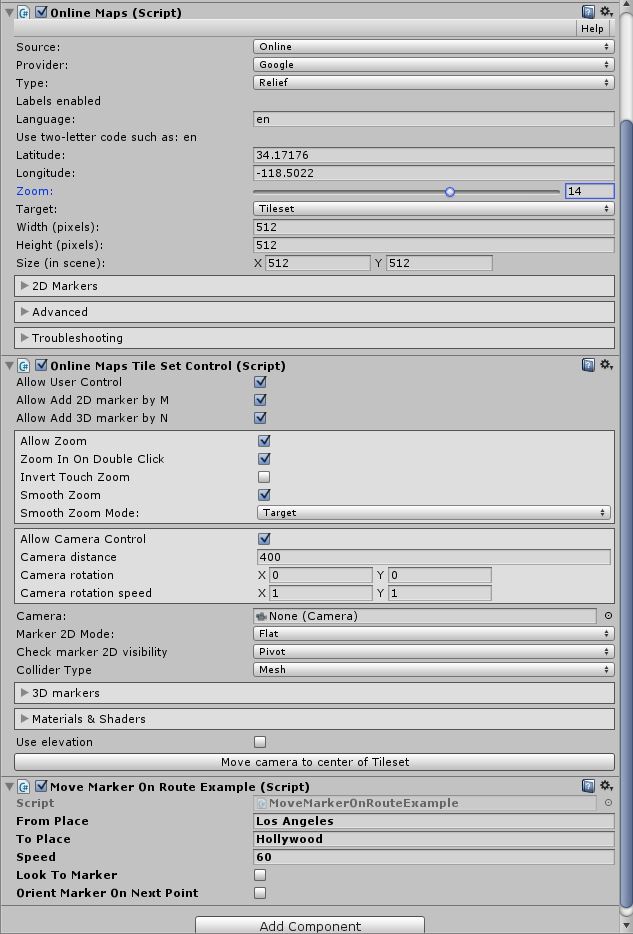The image size is (633, 934).
Task: Click the Add Component button
Action: 310,926
